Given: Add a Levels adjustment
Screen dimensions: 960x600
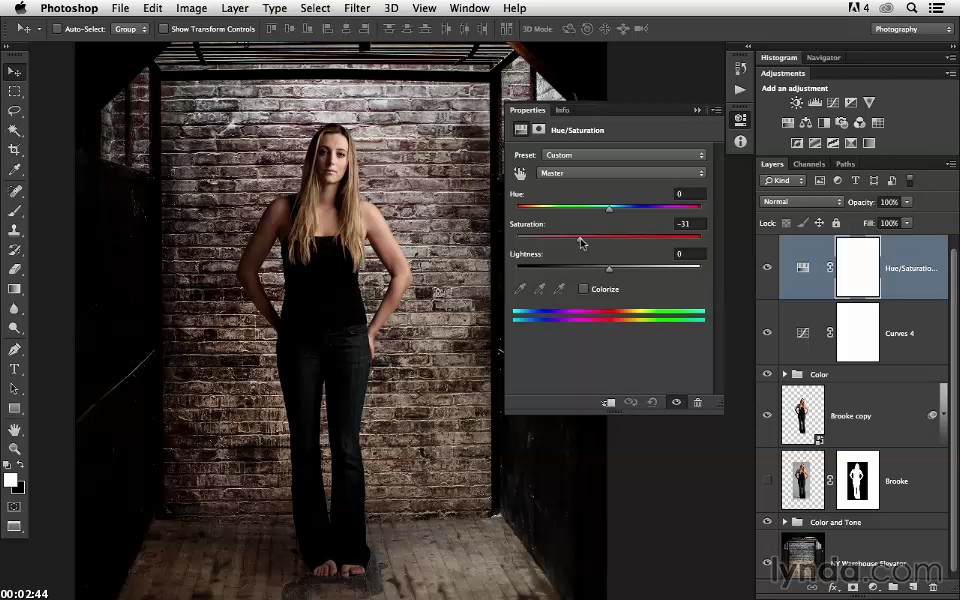Looking at the screenshot, I should (x=814, y=103).
